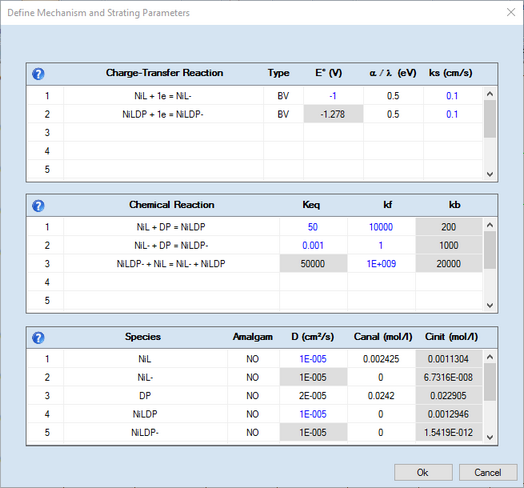The height and width of the screenshot is (488, 524).
Task: Edit diffusion coefficient 2E-005 for DP
Action: [x=313, y=396]
